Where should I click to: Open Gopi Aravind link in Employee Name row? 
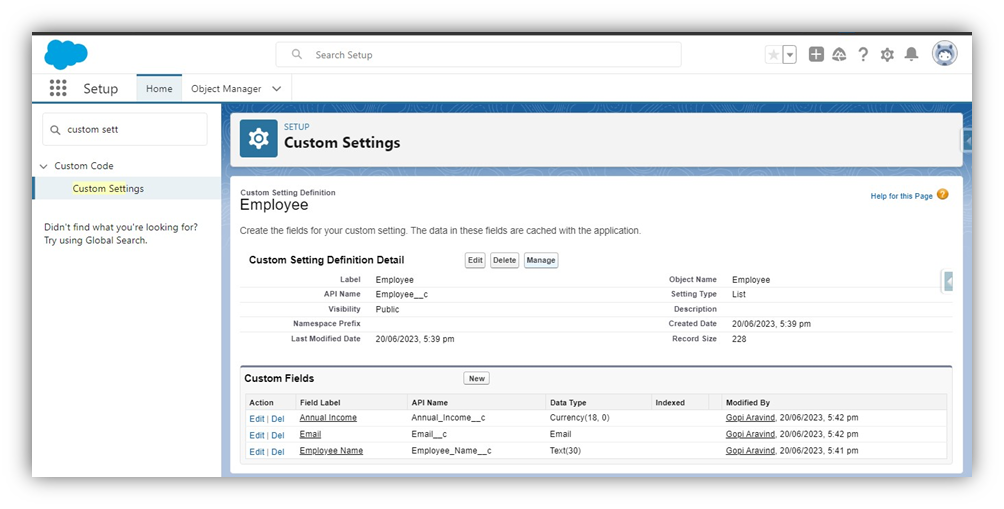coord(750,451)
